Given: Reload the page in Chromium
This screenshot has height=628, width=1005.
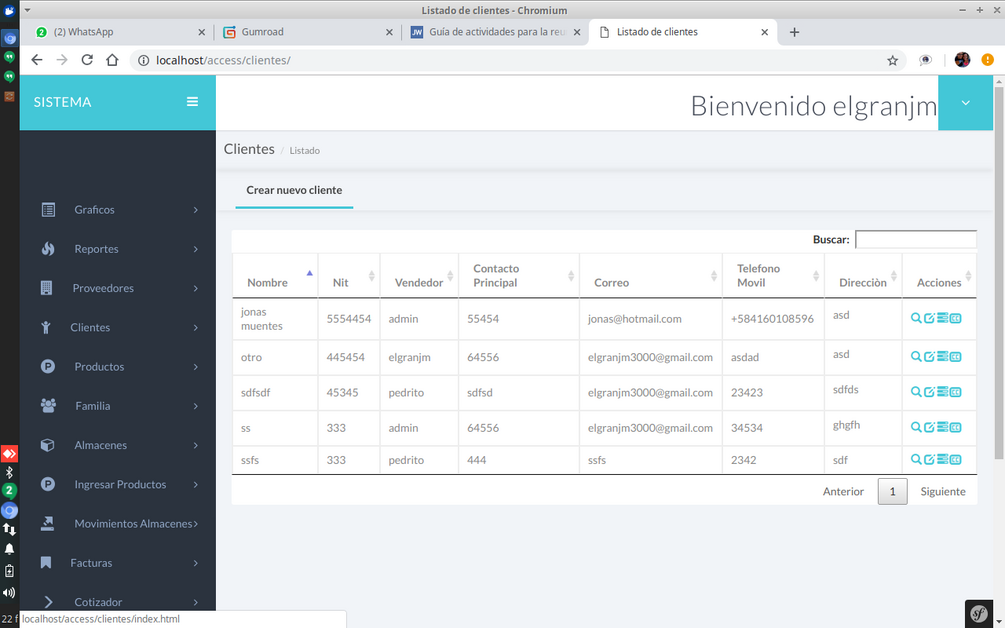Looking at the screenshot, I should pyautogui.click(x=87, y=60).
